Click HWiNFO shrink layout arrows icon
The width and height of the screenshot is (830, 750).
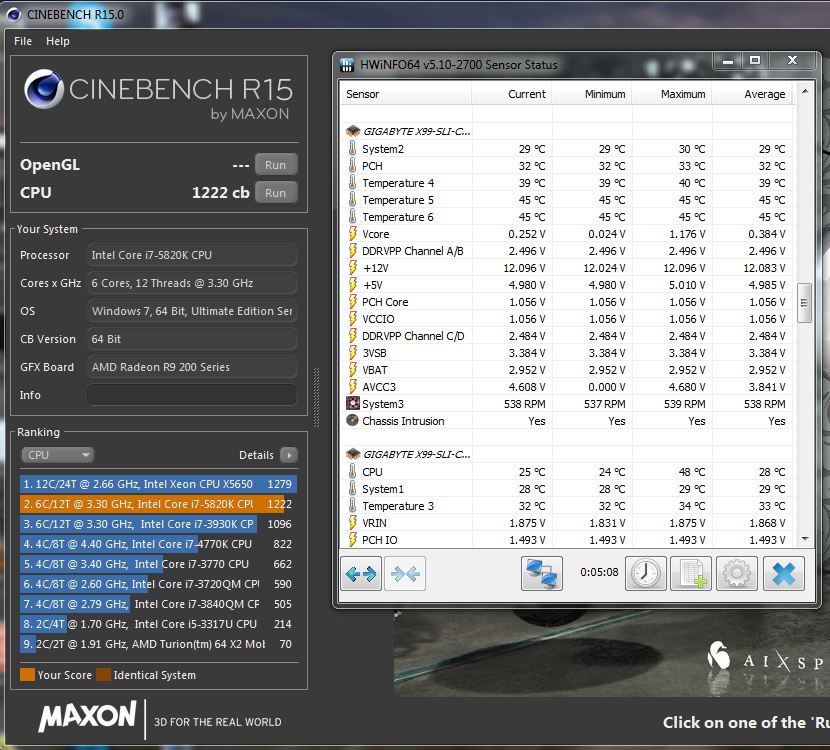(405, 573)
